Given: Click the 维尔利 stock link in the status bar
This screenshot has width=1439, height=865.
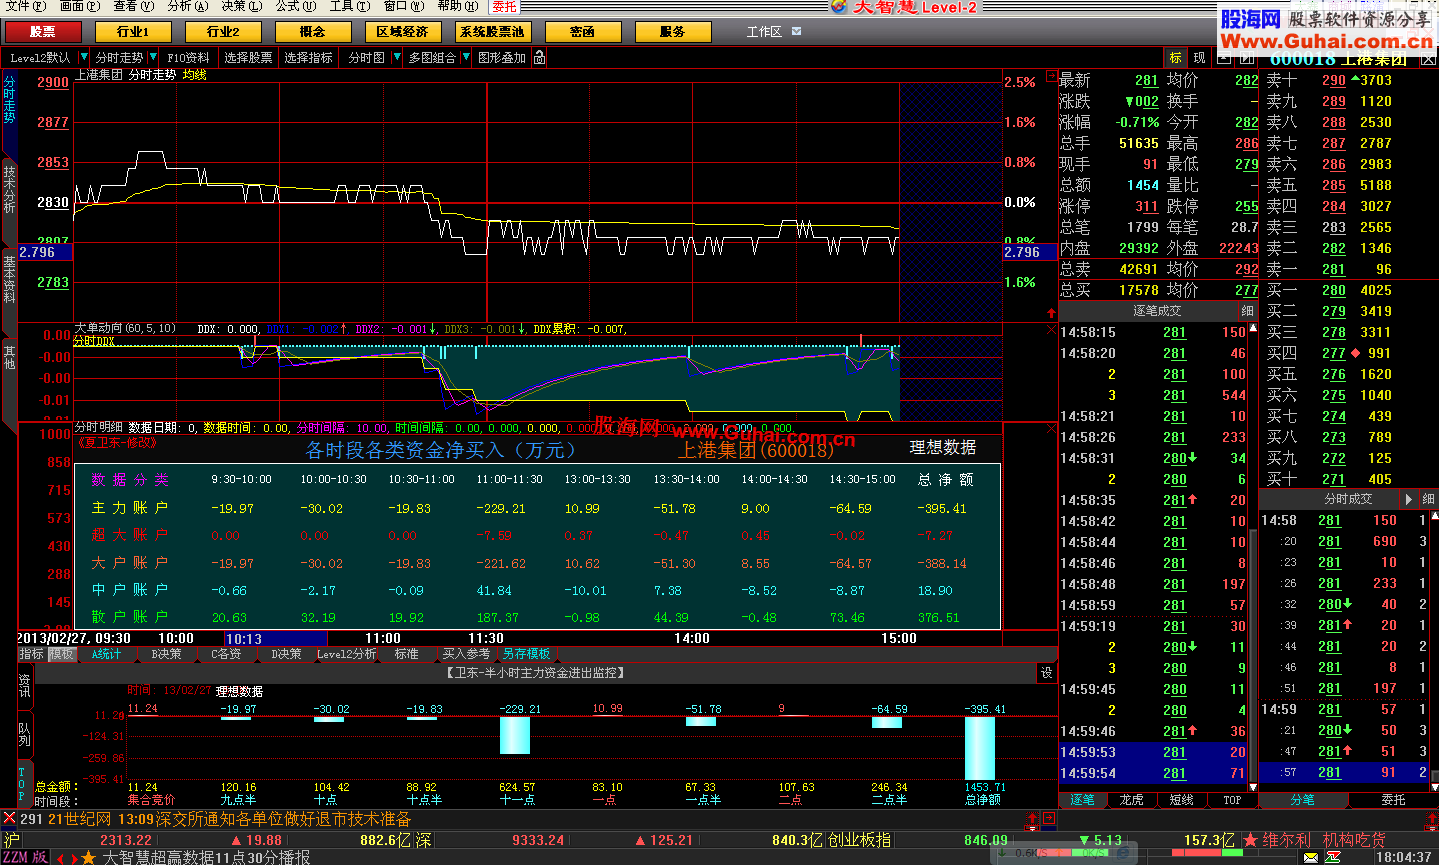Looking at the screenshot, I should (1286, 840).
